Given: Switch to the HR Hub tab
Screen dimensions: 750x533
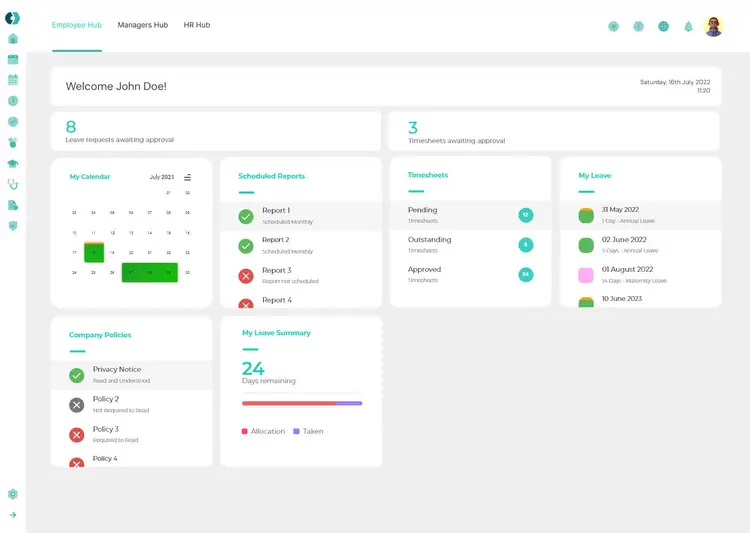Looking at the screenshot, I should [x=196, y=25].
